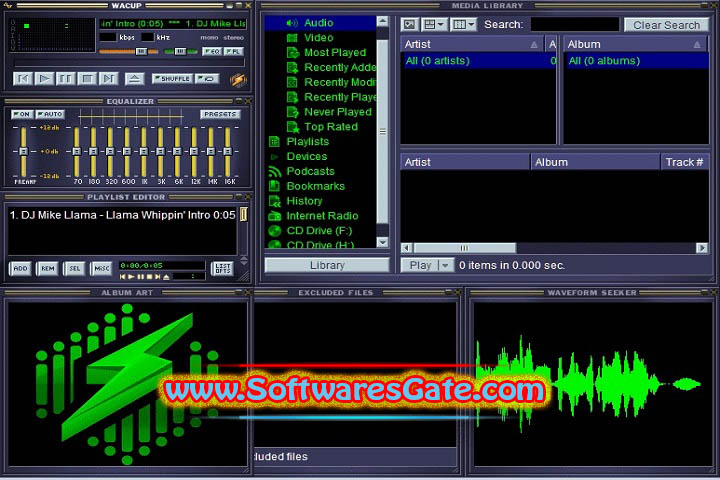Image resolution: width=720 pixels, height=480 pixels.
Task: Click the 70 Hz band slider
Action: [77, 151]
